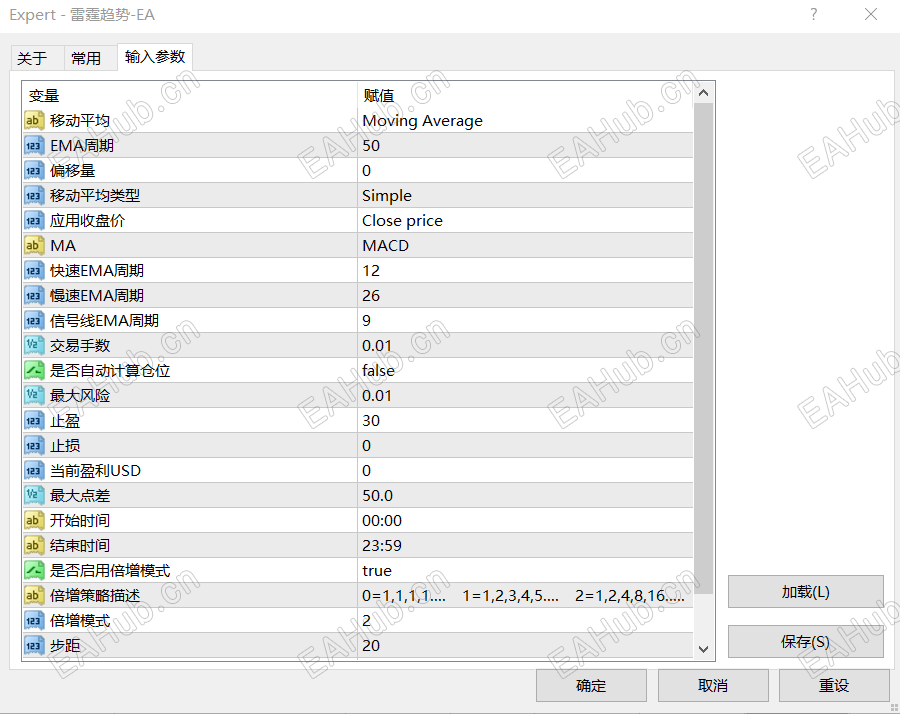Click the integer icon beside EMA周期
Viewport: 900px width, 714px height.
(34, 146)
